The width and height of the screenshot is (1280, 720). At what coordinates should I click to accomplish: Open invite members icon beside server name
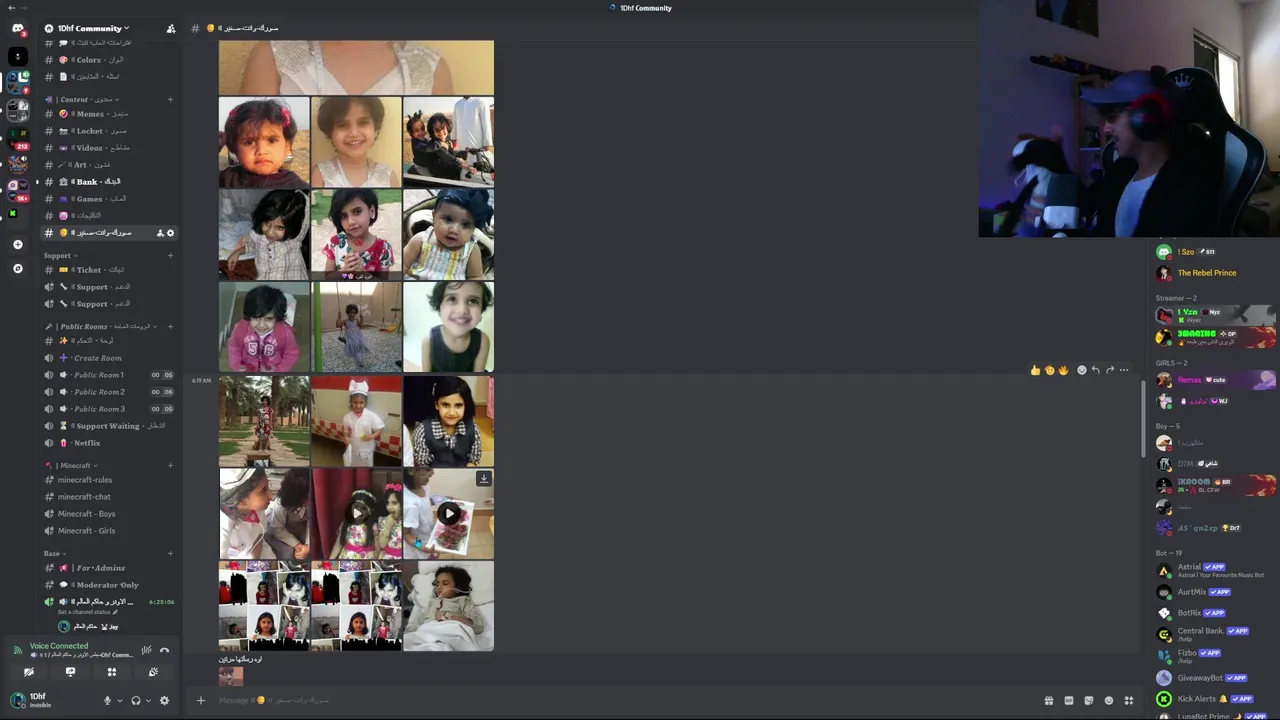[x=171, y=28]
